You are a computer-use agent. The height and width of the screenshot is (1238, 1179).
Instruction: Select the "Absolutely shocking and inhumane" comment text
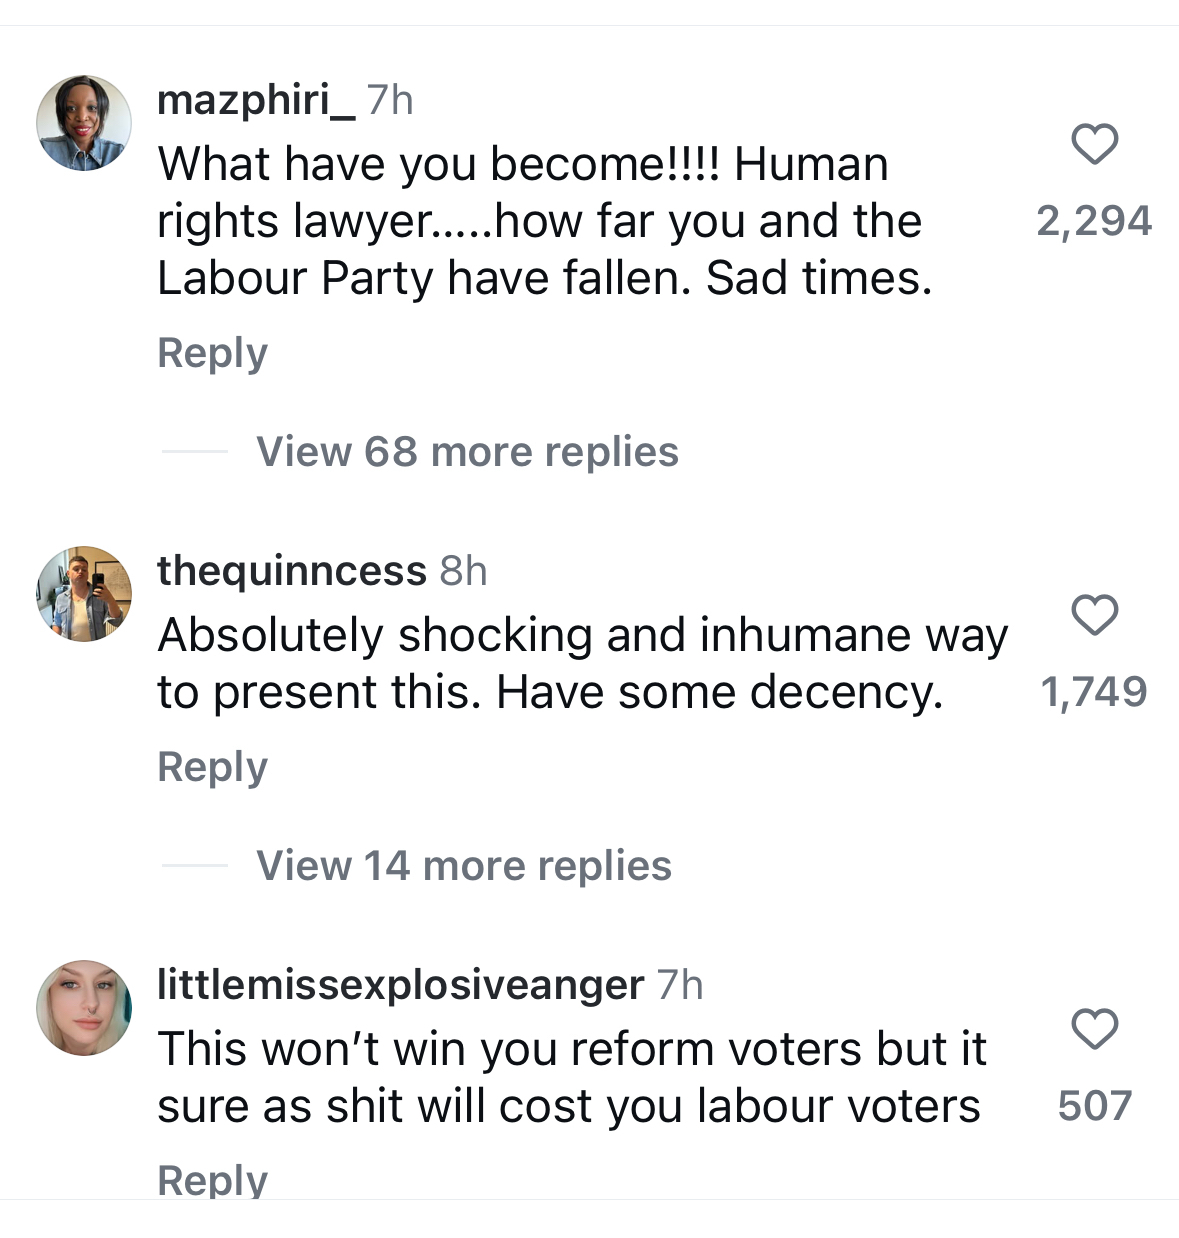pos(580,663)
